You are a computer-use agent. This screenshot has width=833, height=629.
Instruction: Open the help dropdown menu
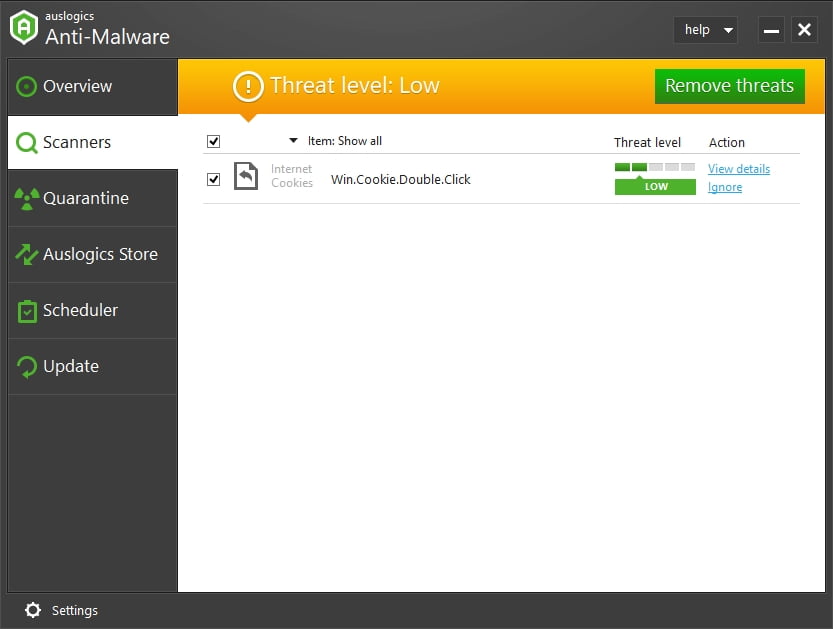point(706,30)
